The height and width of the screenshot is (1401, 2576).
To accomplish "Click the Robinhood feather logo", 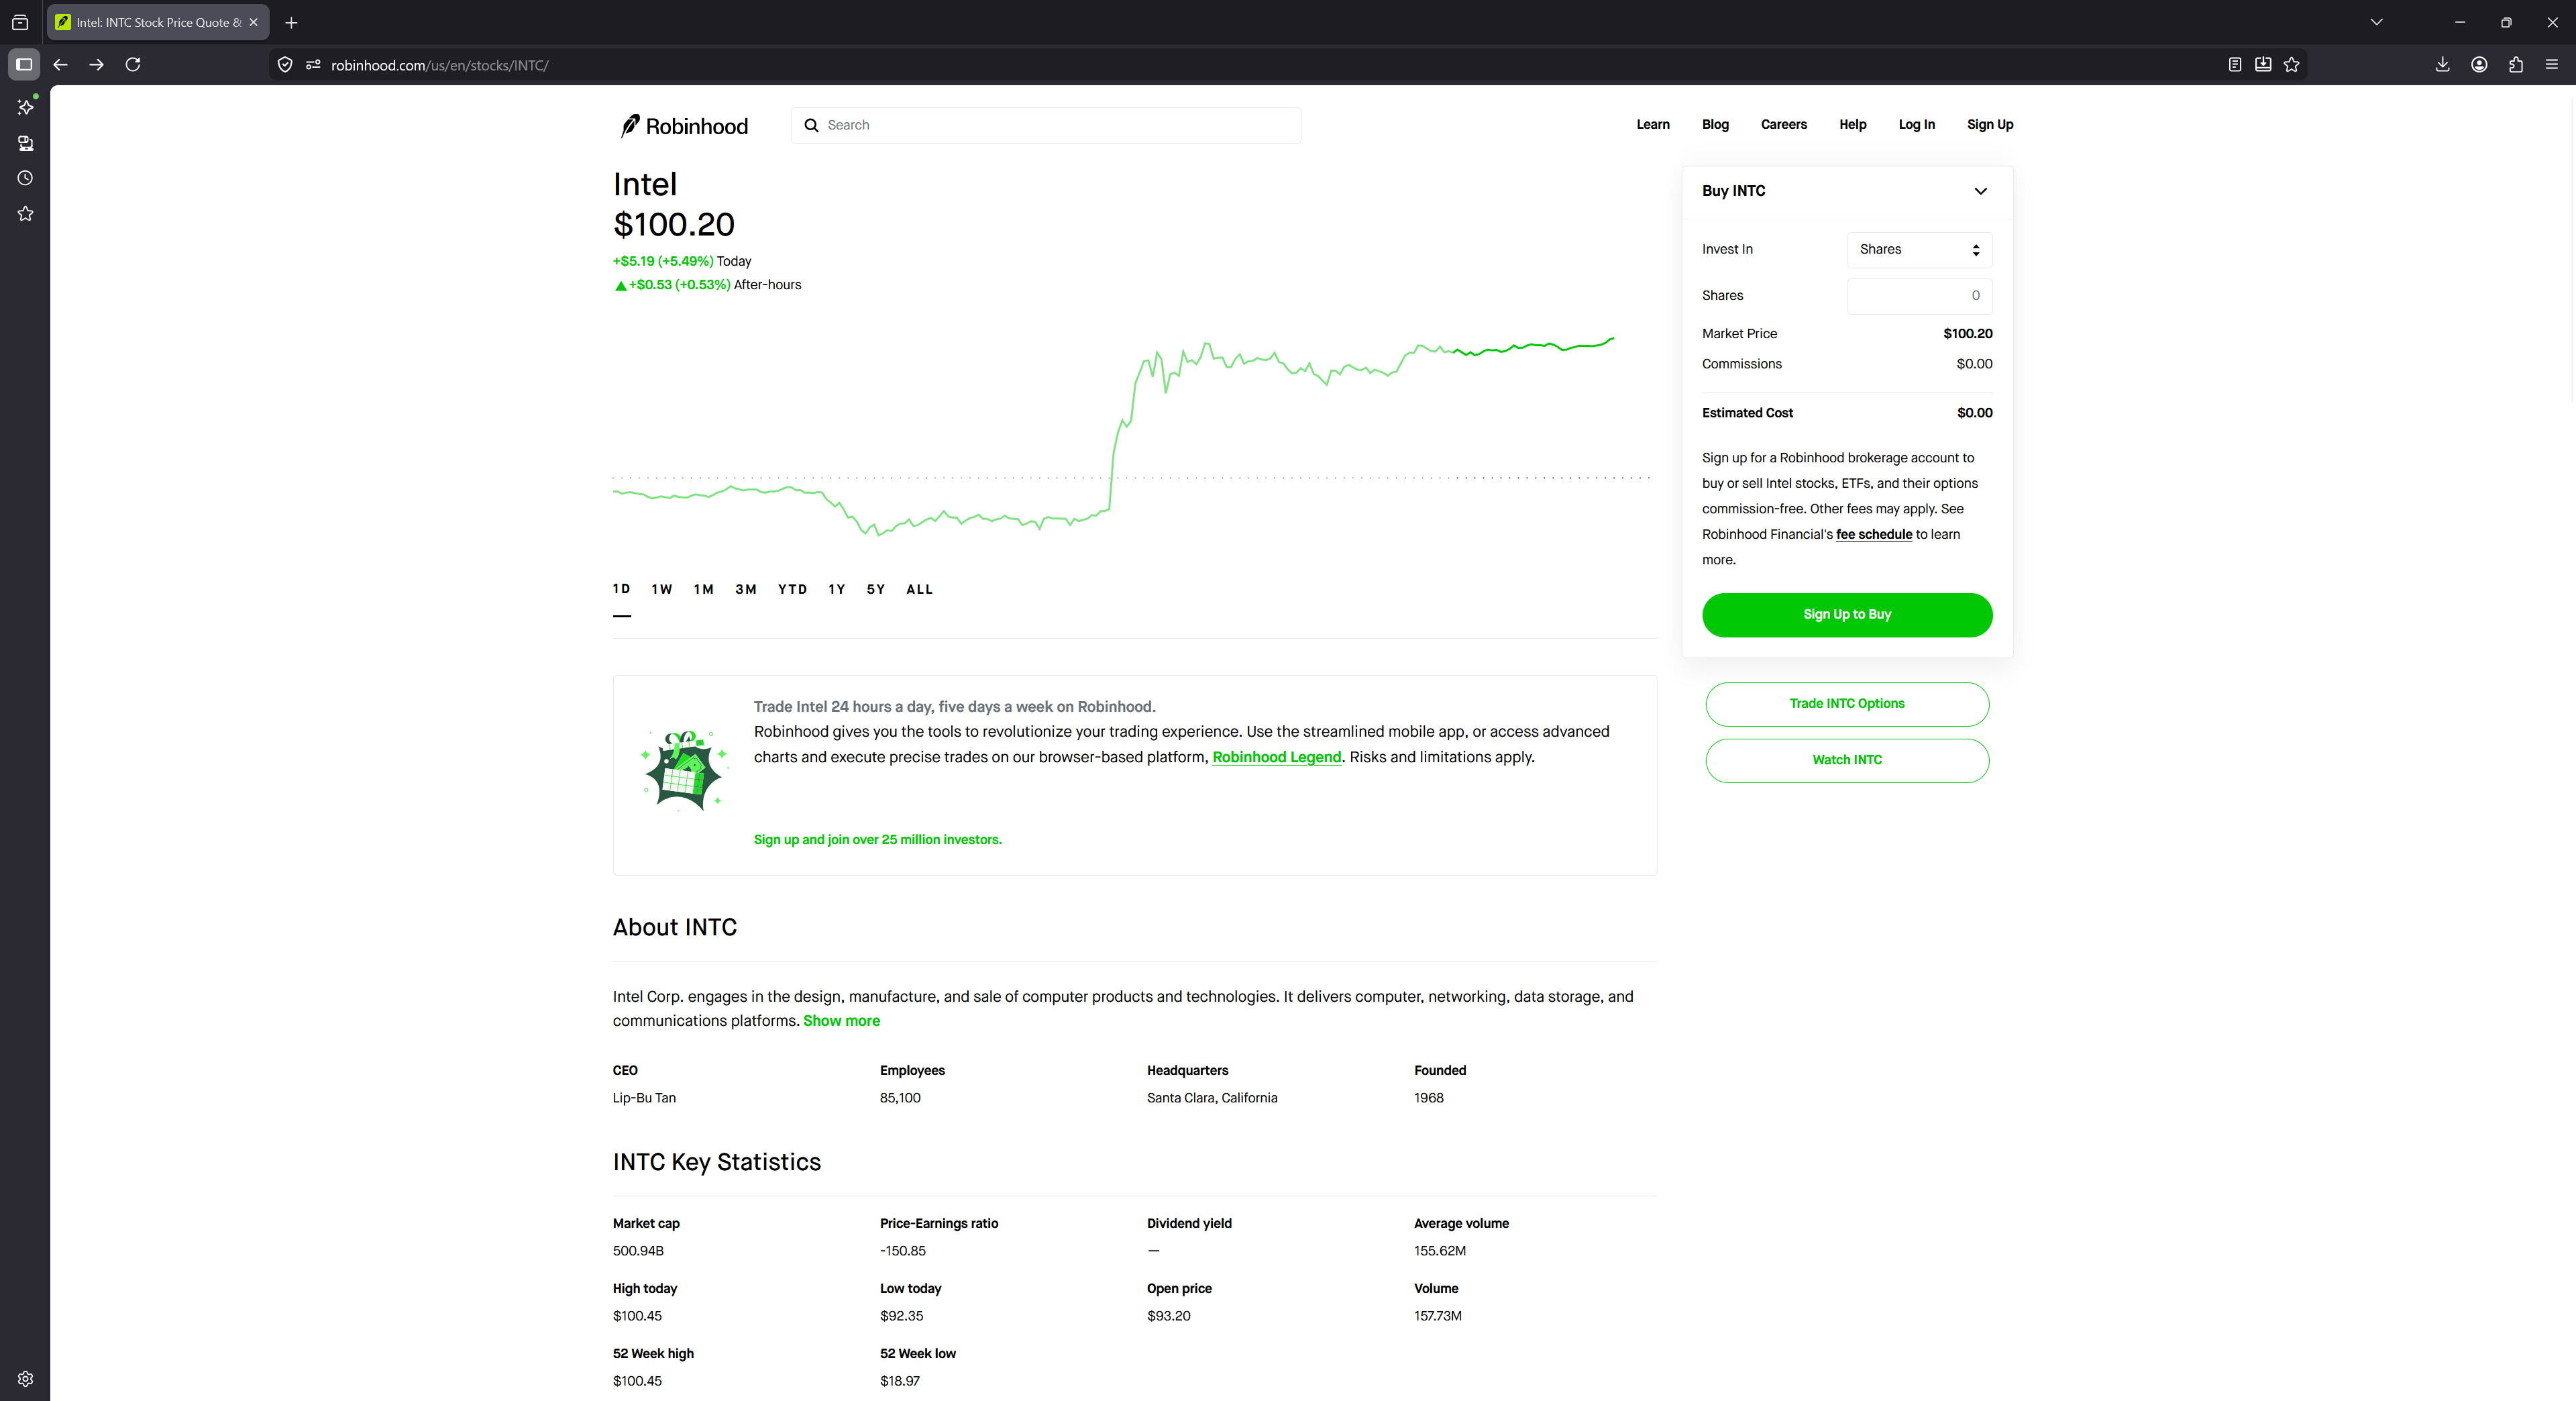I will [683, 126].
